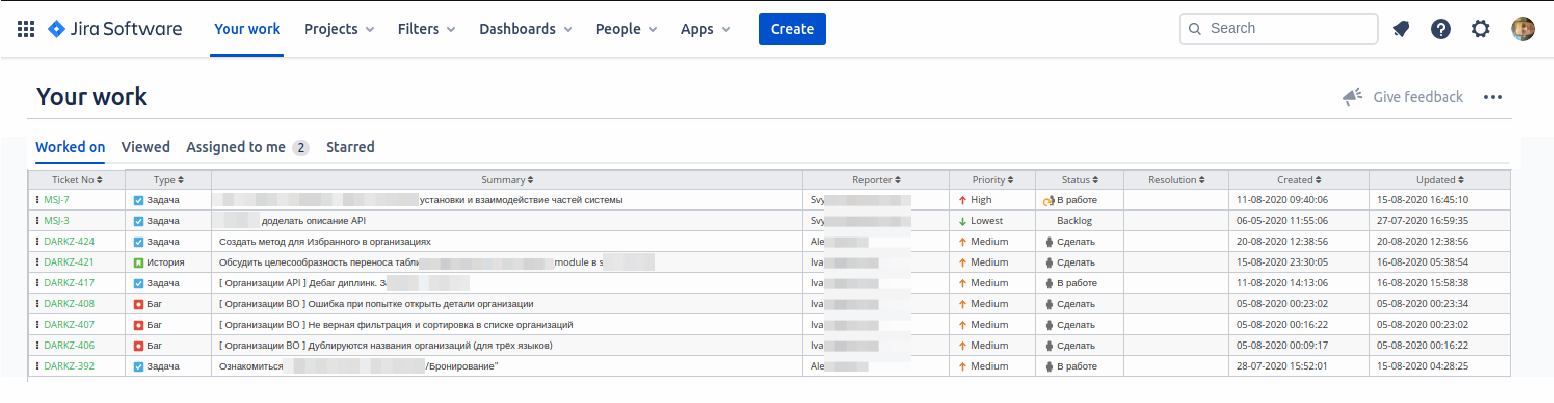Switch to the Worked on tab

(x=70, y=147)
